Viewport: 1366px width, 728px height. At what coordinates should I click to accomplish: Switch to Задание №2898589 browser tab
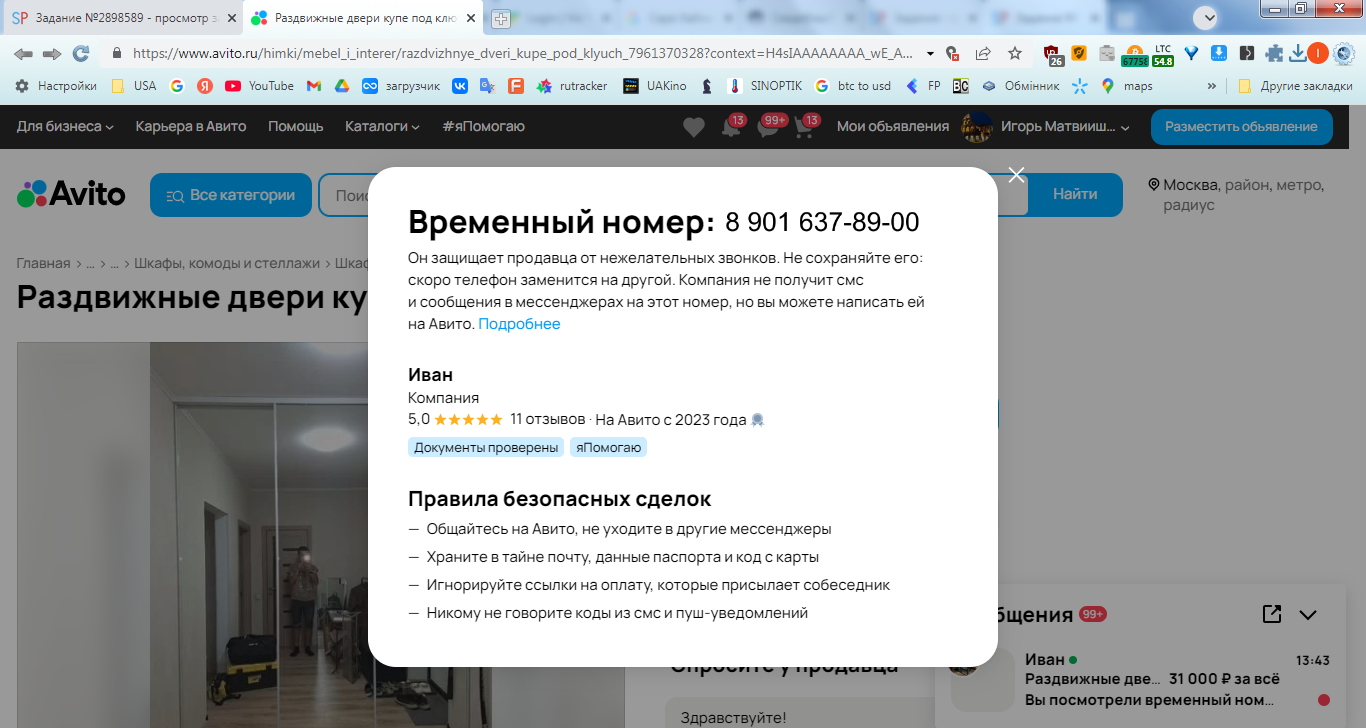[121, 18]
